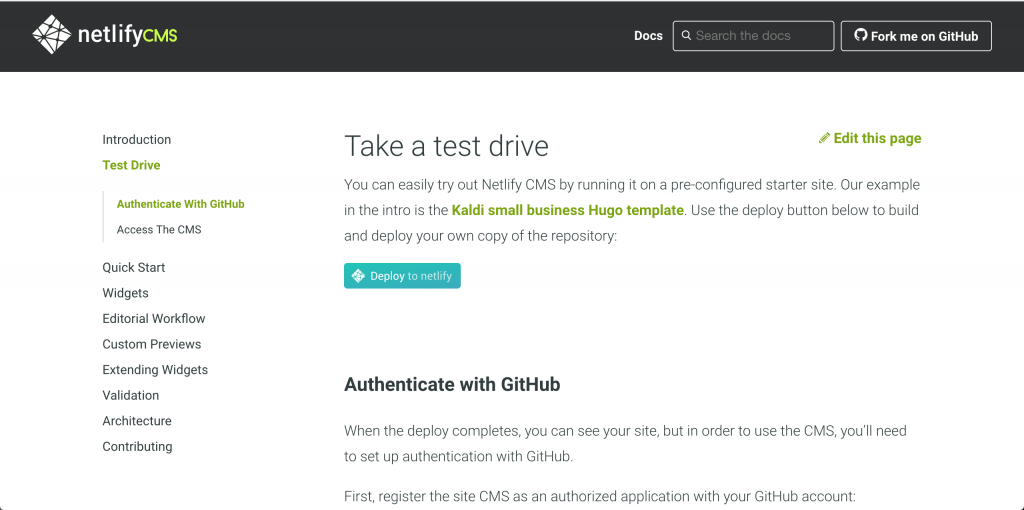This screenshot has width=1024, height=510.
Task: Jump to Authenticate With GitHub subsection
Action: point(180,204)
